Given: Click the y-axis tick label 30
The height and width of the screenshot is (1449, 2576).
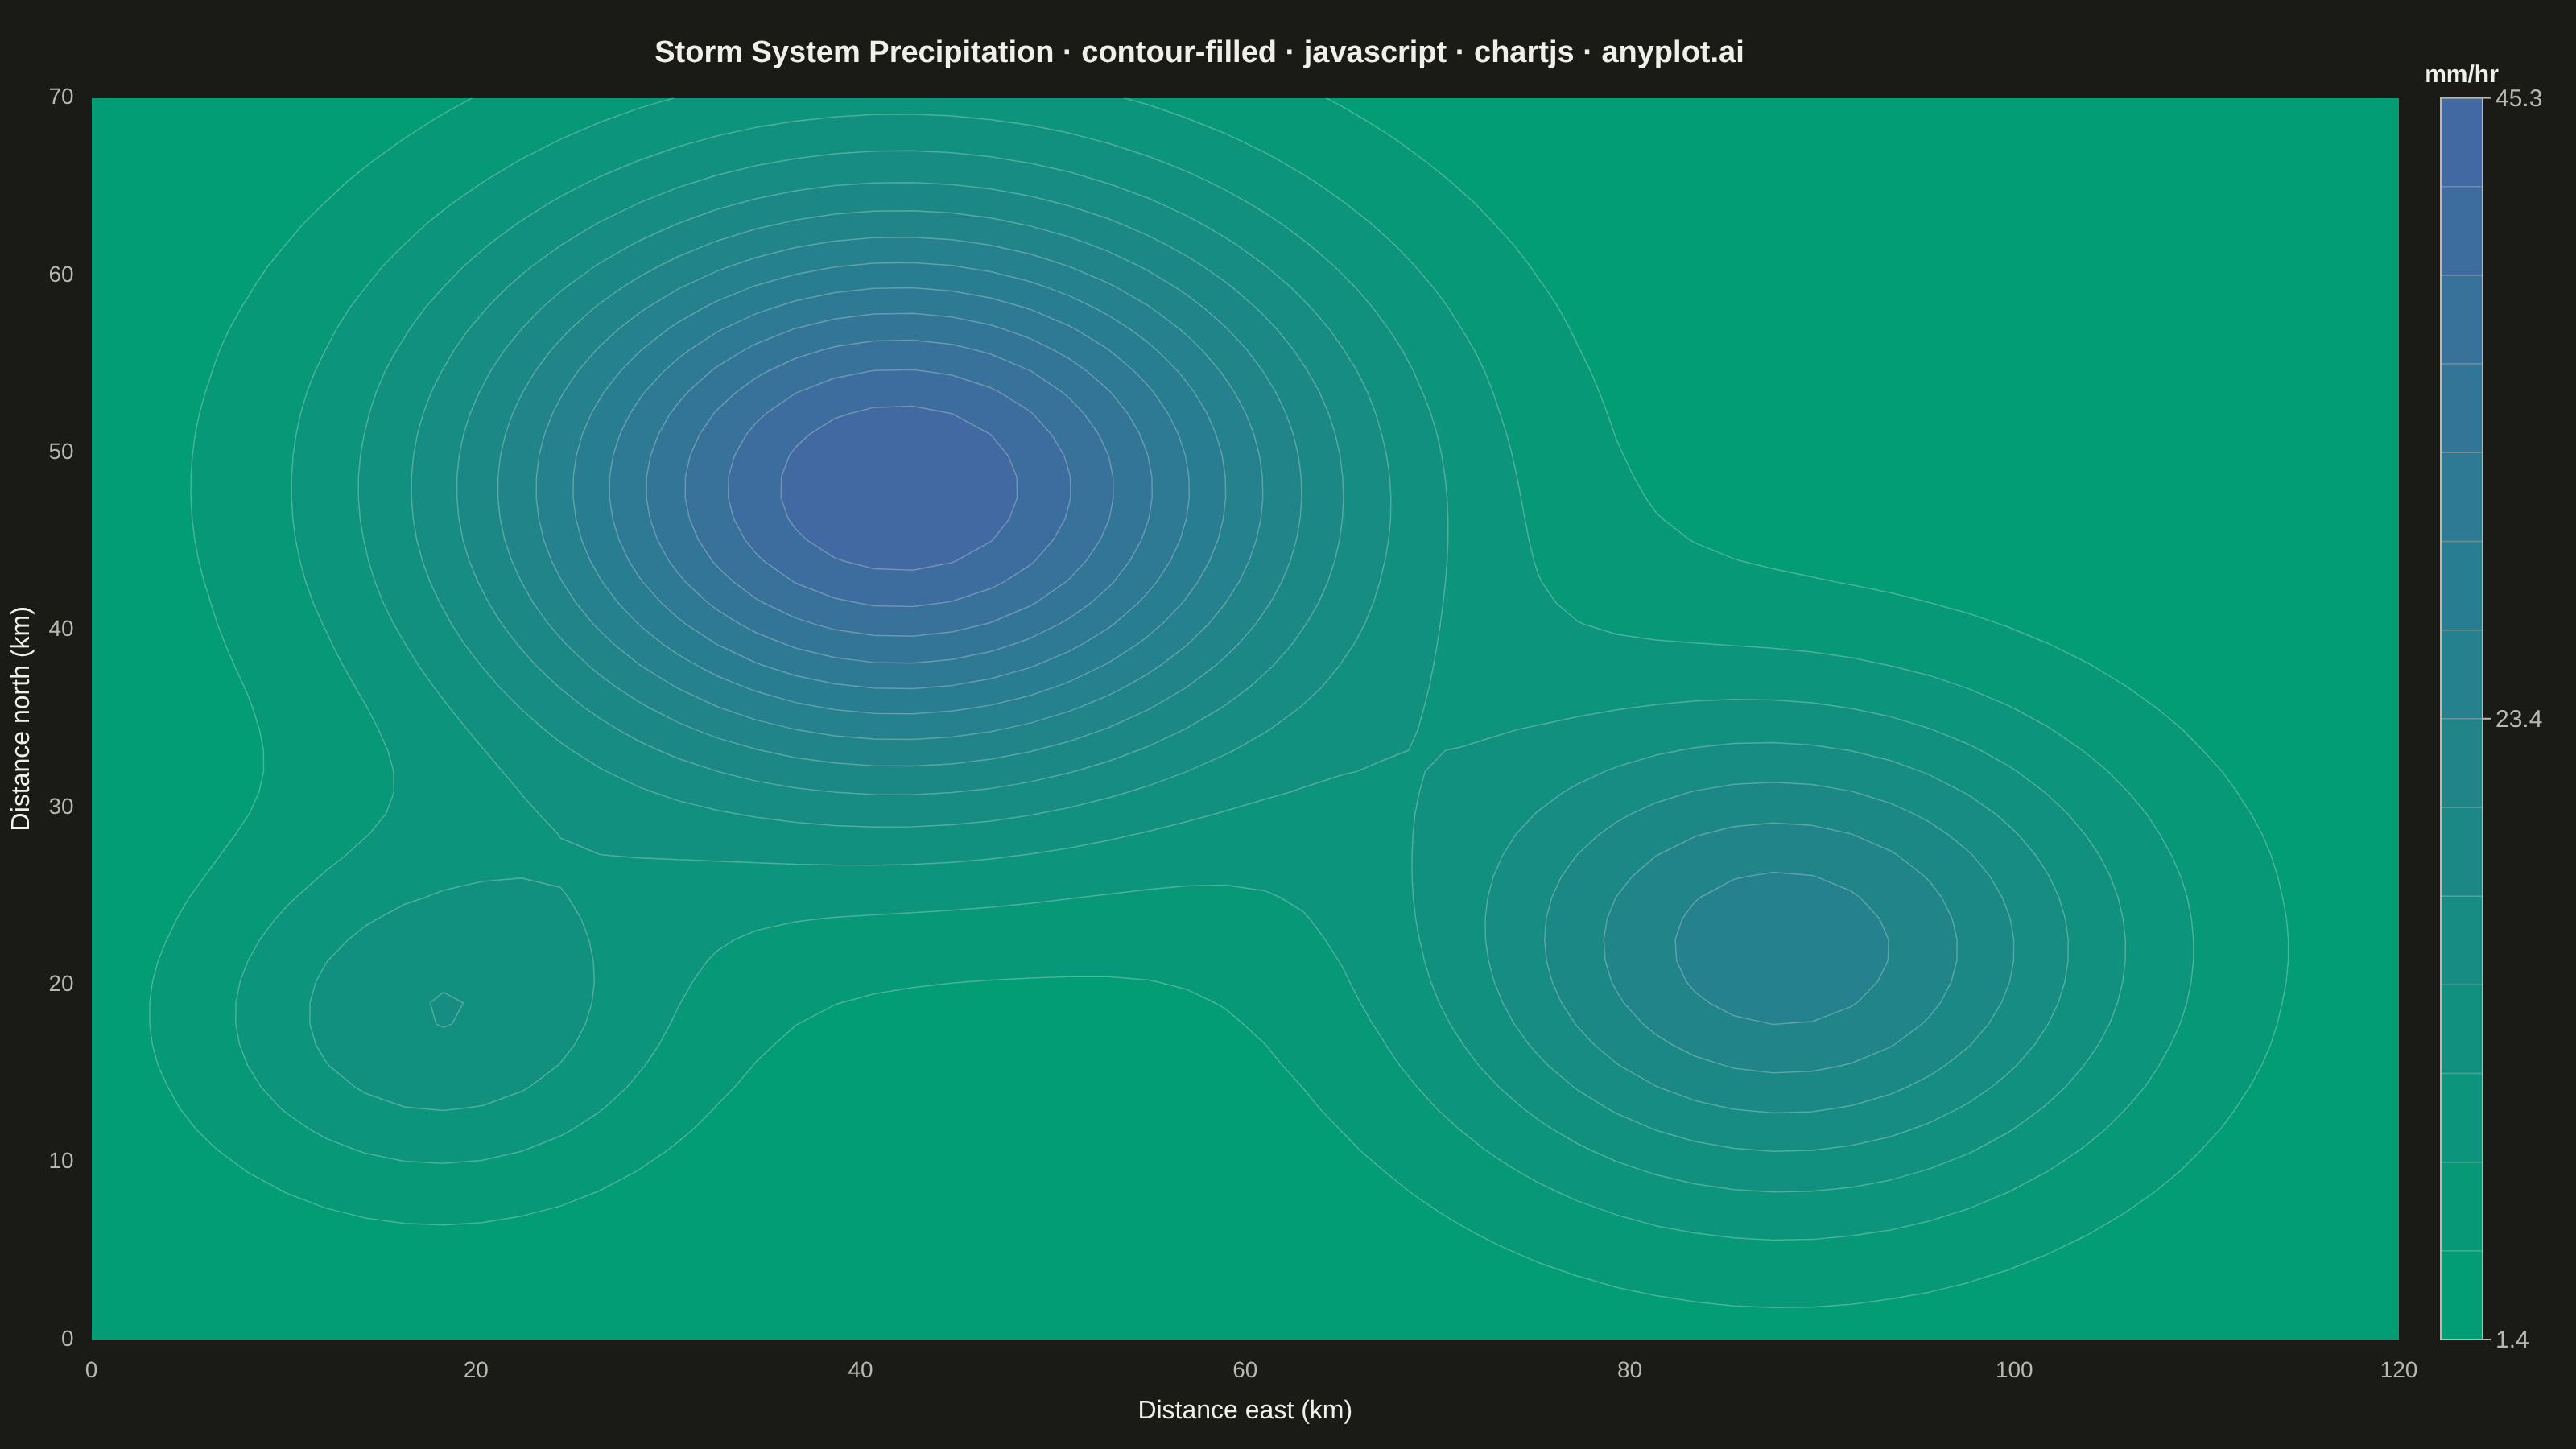Looking at the screenshot, I should 61,806.
